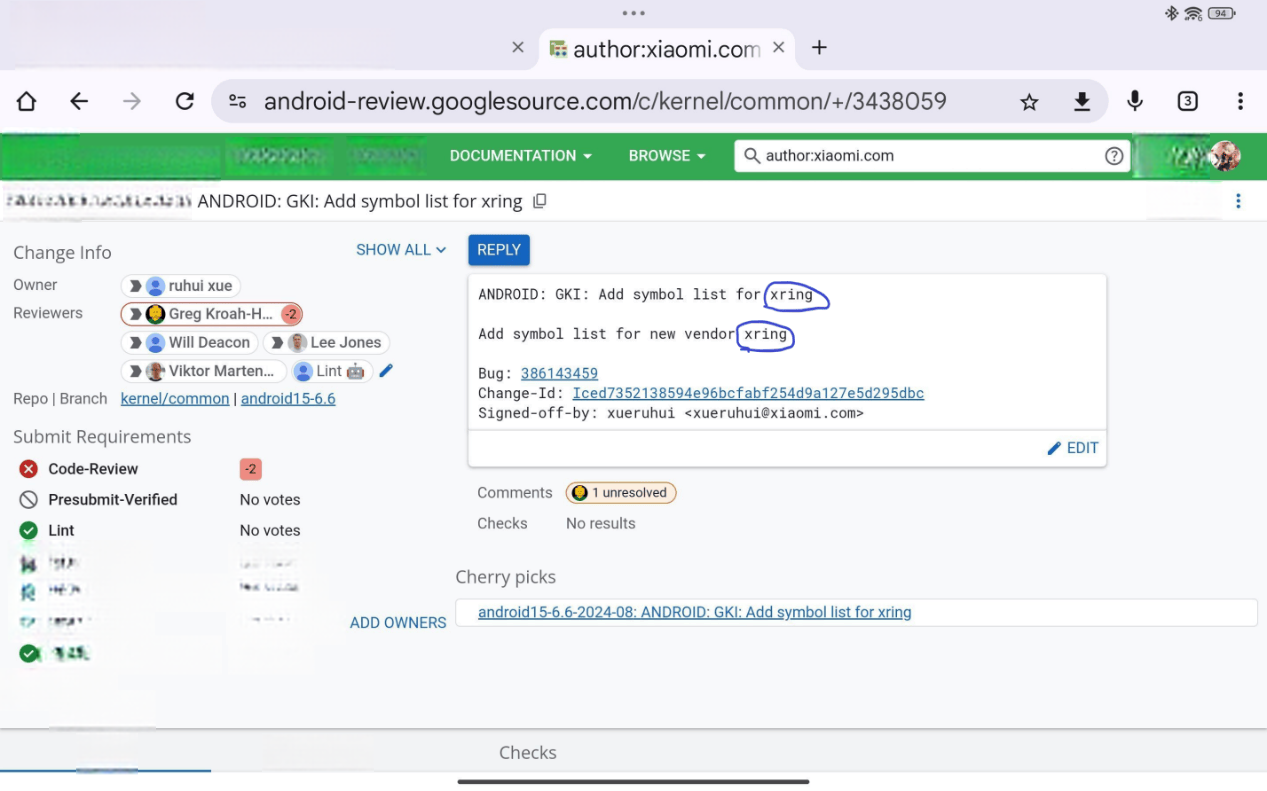The image size is (1267, 791).
Task: Focus the author:xiaomi.com search field
Action: pos(931,156)
